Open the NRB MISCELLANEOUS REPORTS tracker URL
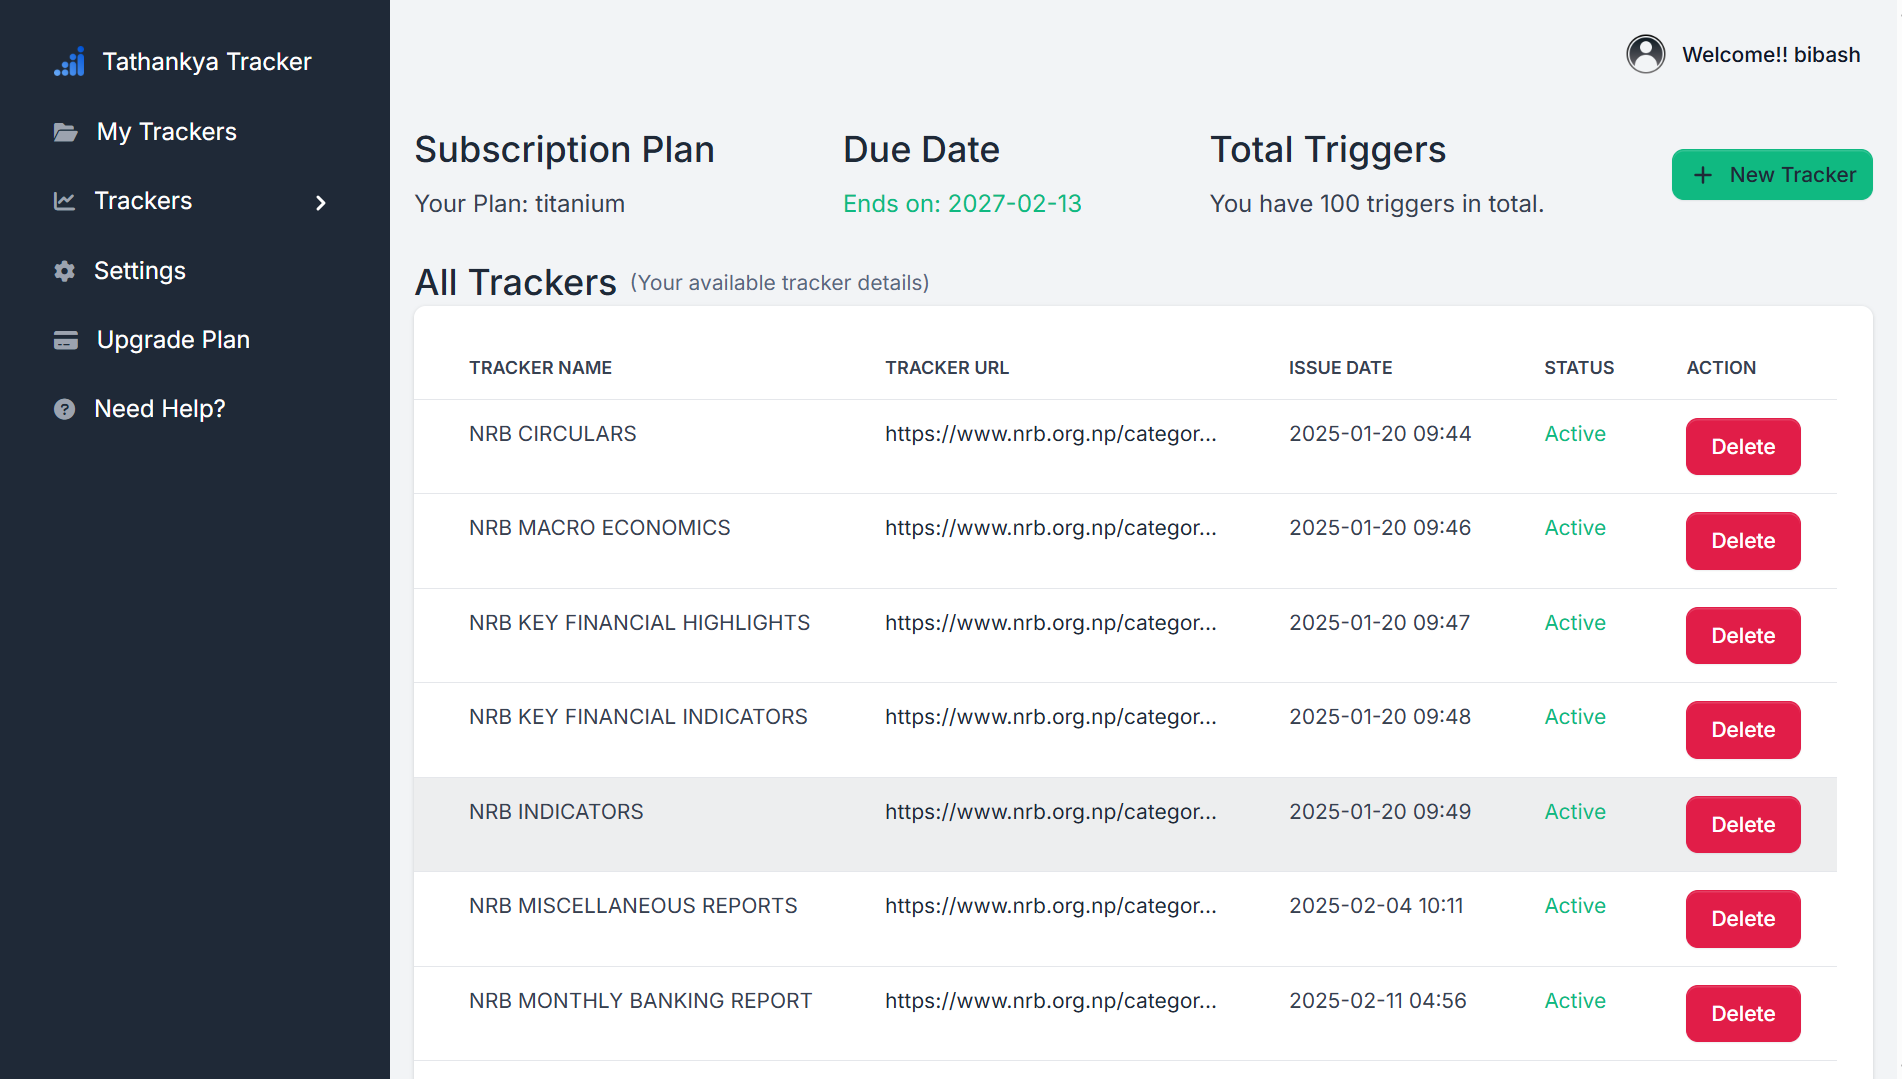This screenshot has height=1079, width=1902. point(1051,905)
